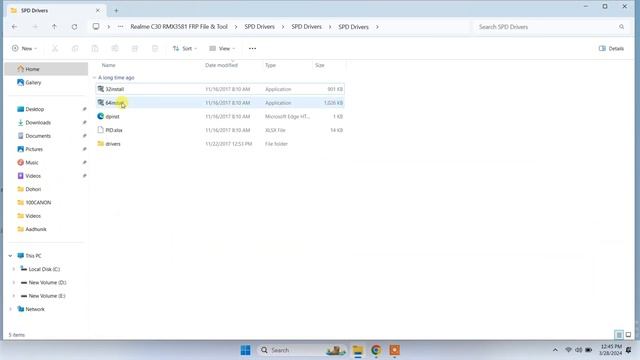Toggle the Details pane
The image size is (640, 360).
(x=611, y=49)
